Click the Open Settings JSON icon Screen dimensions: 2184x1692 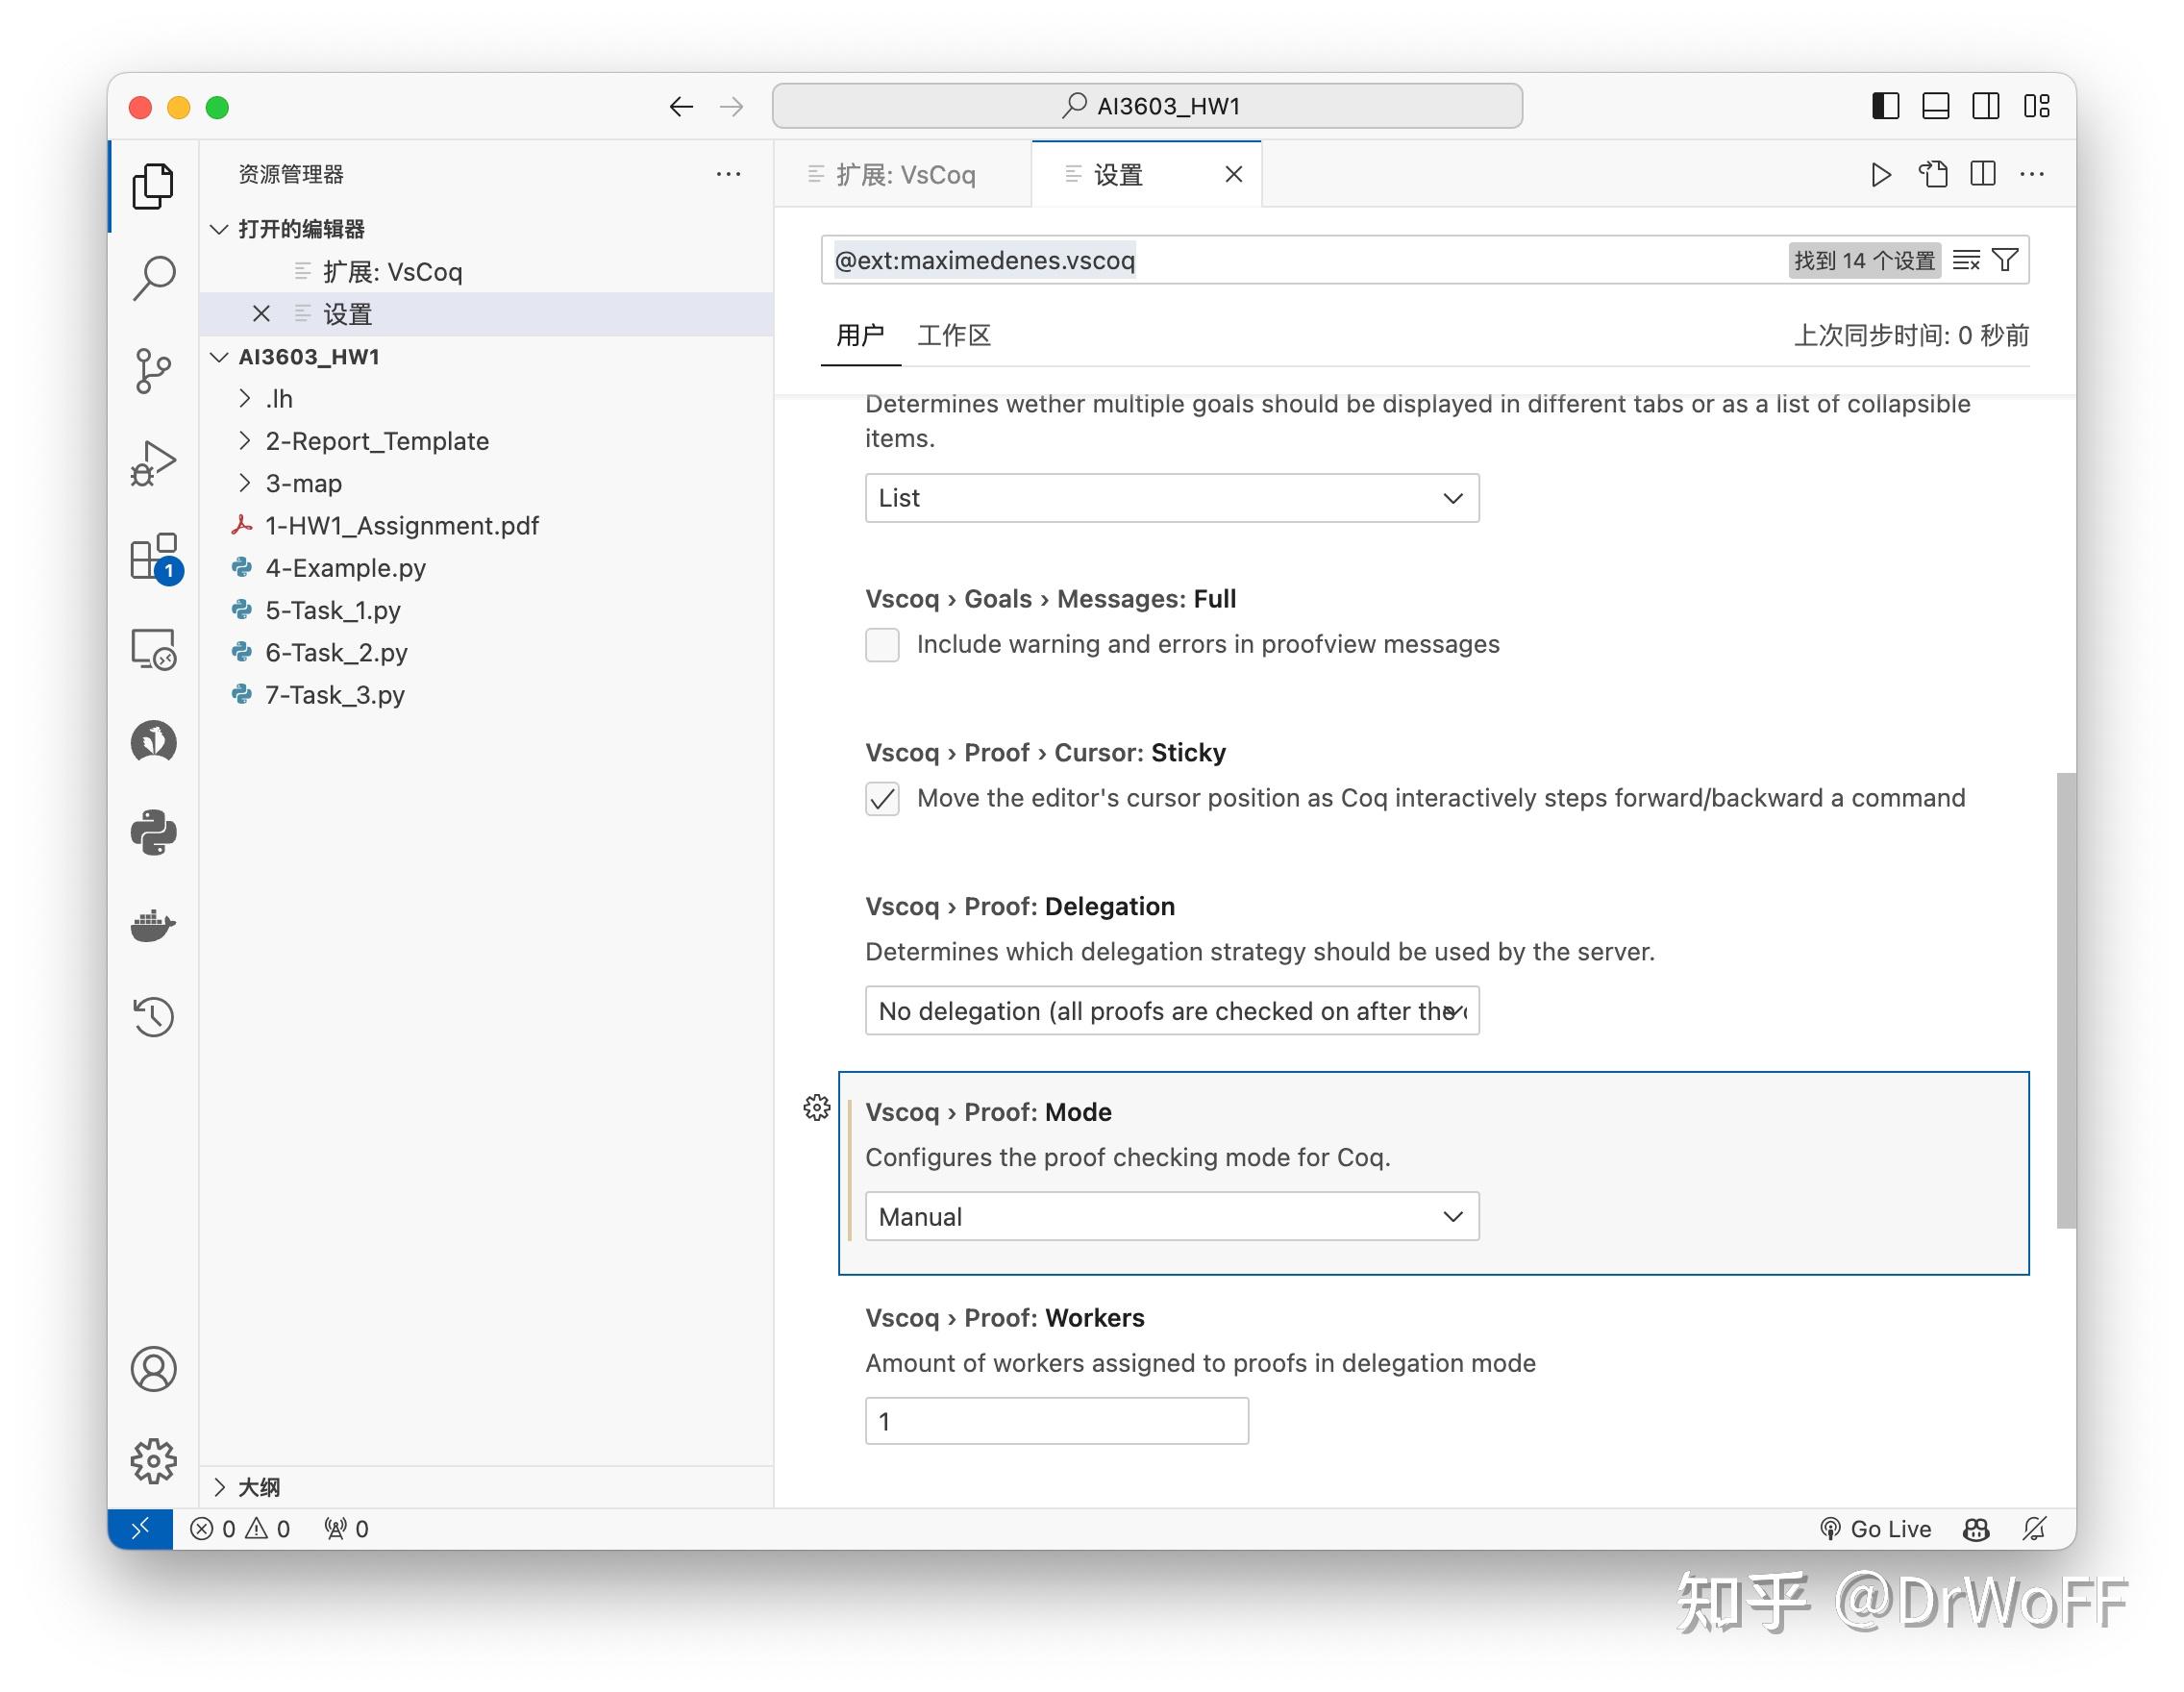(1932, 174)
